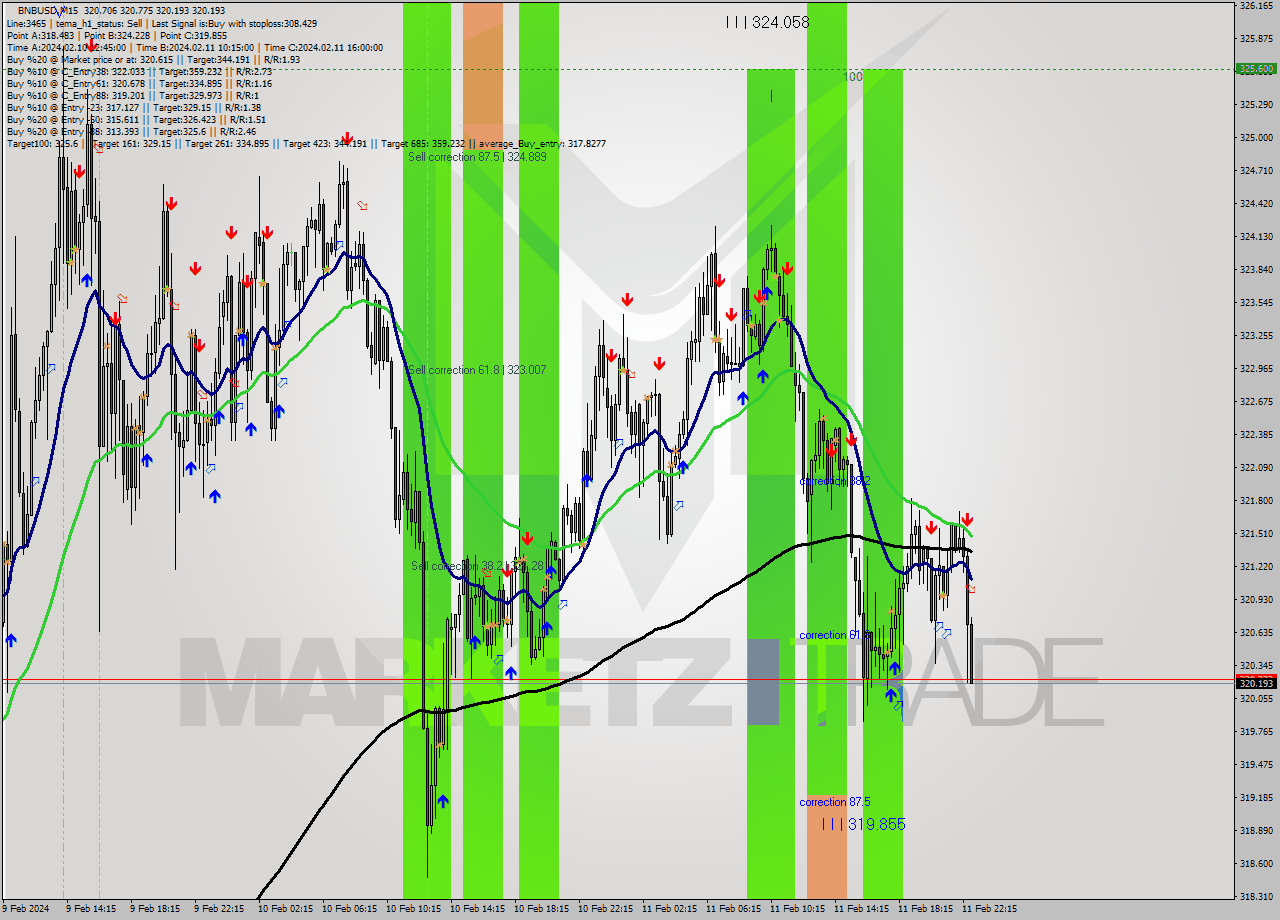Click the '11 Feb 18:15' time label
Image resolution: width=1280 pixels, height=920 pixels.
click(x=925, y=909)
